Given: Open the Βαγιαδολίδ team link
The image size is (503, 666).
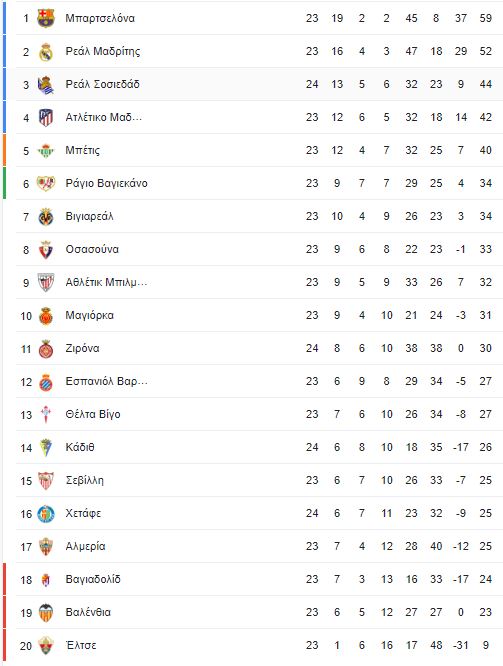Looking at the screenshot, I should (93, 579).
